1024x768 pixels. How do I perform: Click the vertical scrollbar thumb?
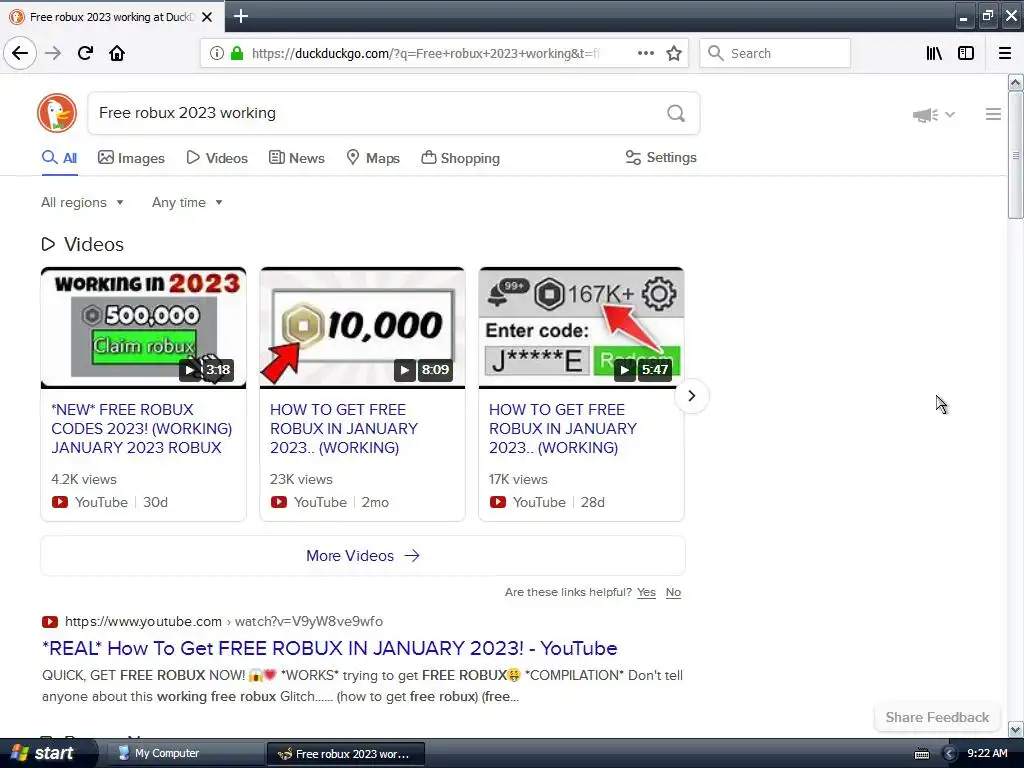pyautogui.click(x=1015, y=155)
